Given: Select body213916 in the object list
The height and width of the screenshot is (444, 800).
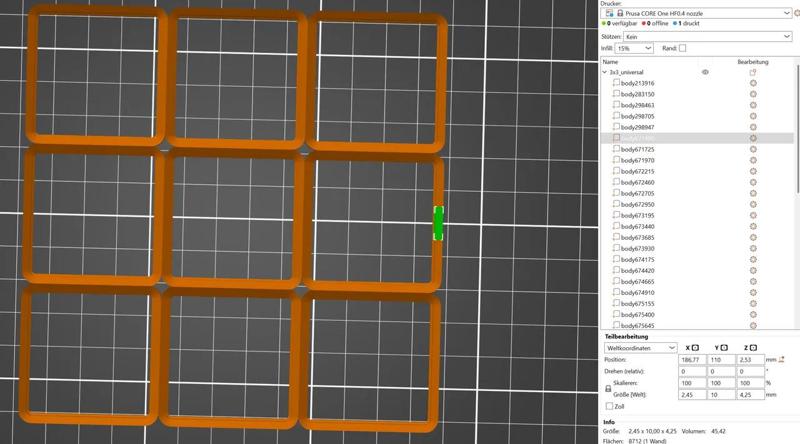Looking at the screenshot, I should pyautogui.click(x=637, y=83).
